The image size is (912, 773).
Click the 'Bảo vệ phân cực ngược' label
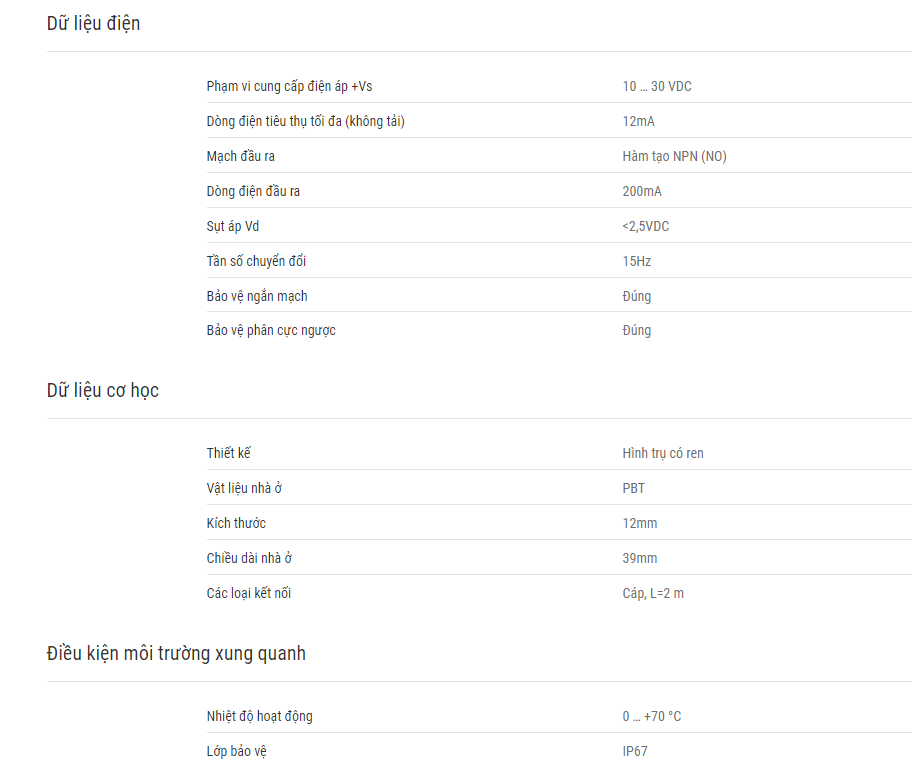(x=271, y=330)
